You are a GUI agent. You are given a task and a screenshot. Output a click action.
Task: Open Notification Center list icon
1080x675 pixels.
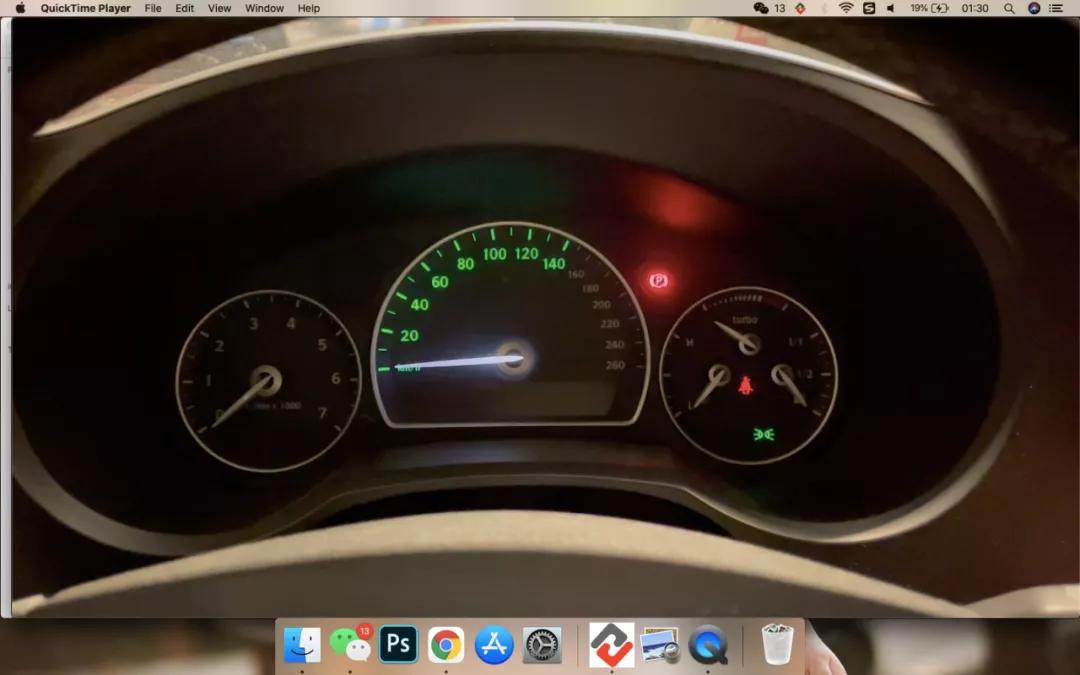1056,8
